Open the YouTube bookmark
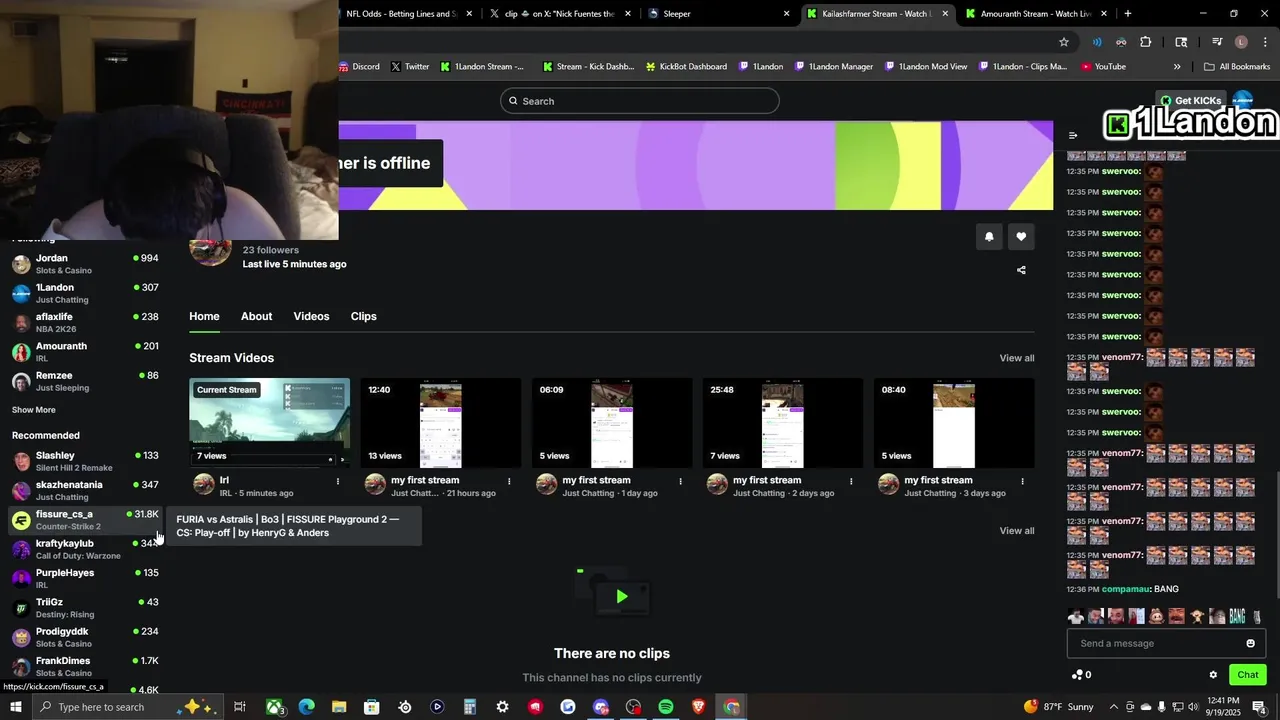This screenshot has width=1280, height=720. click(x=1102, y=67)
